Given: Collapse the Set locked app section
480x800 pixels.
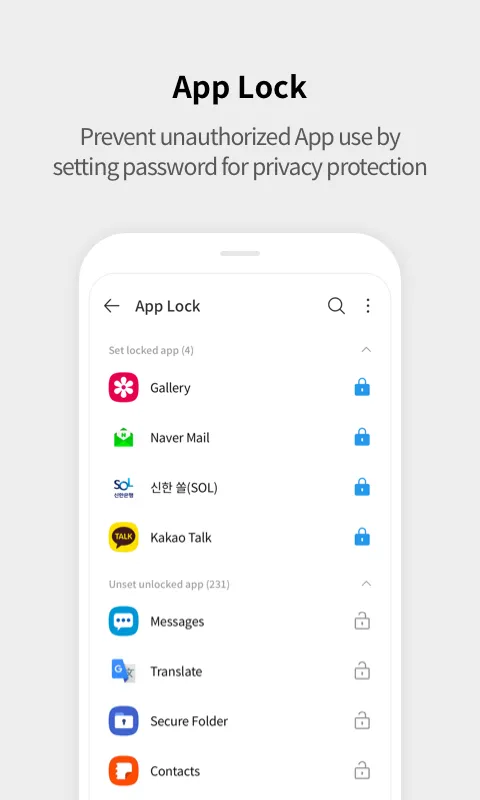Looking at the screenshot, I should (x=366, y=349).
